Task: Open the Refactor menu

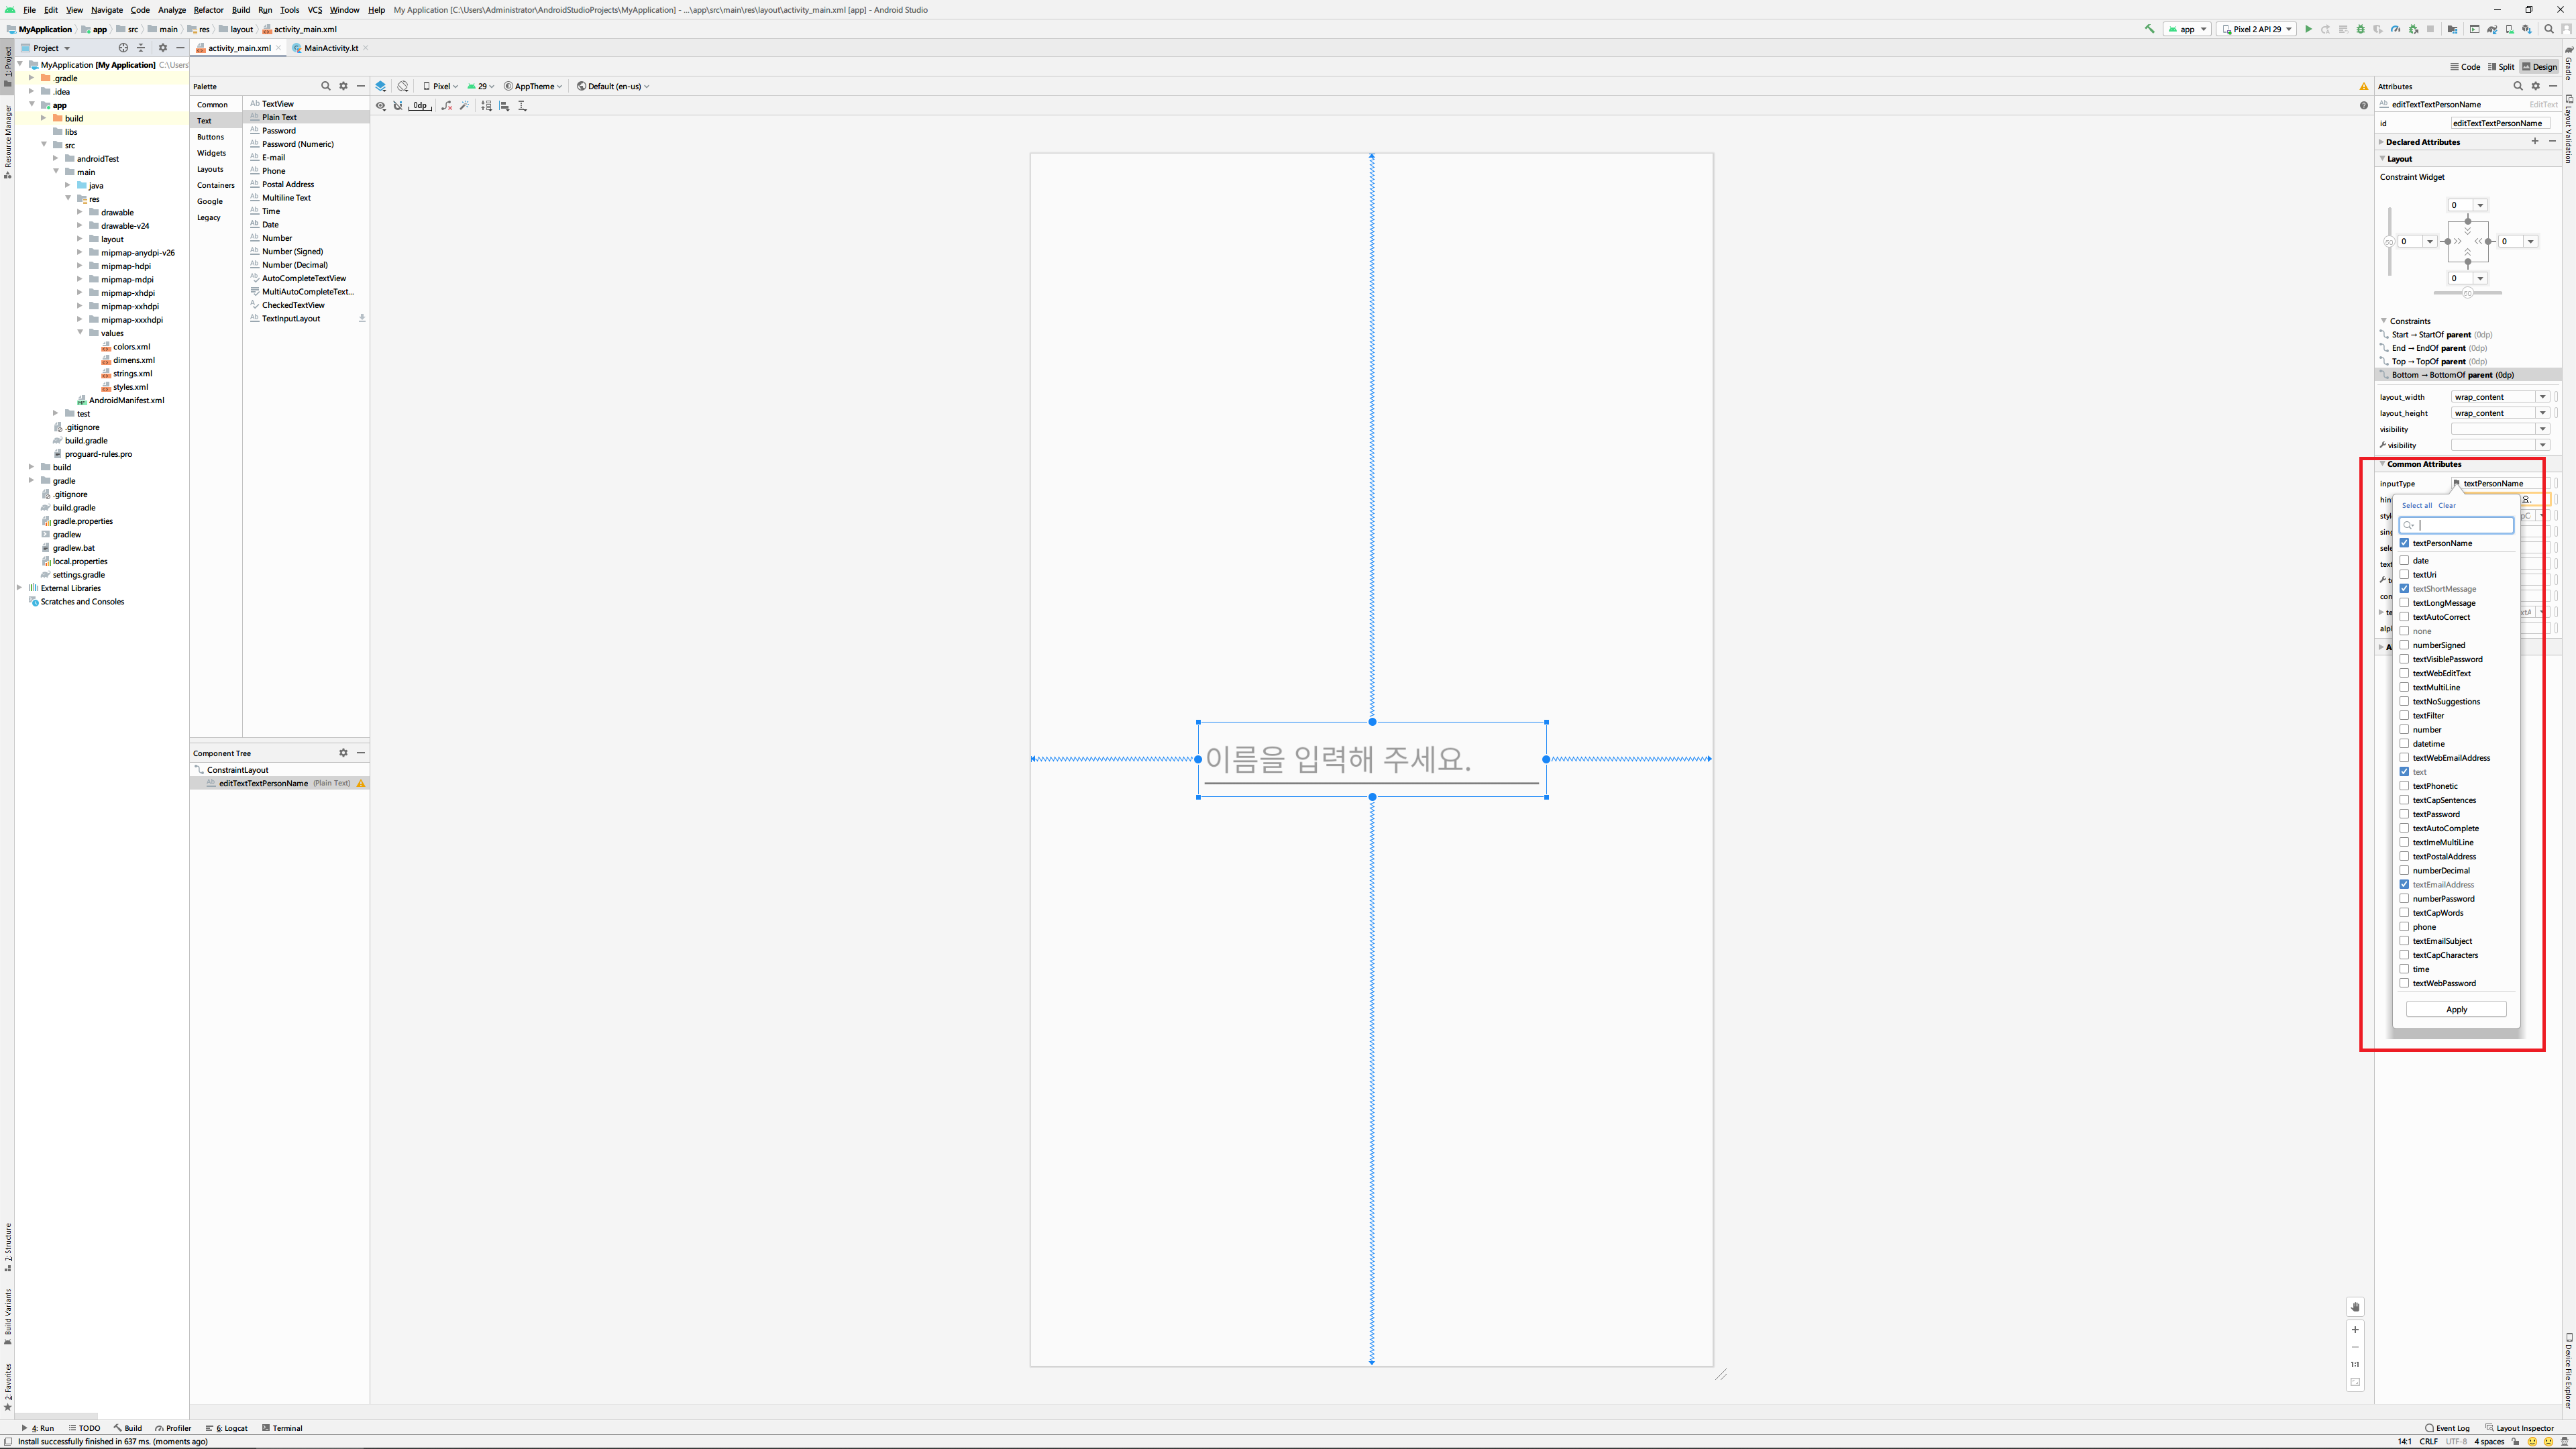Action: 208,10
